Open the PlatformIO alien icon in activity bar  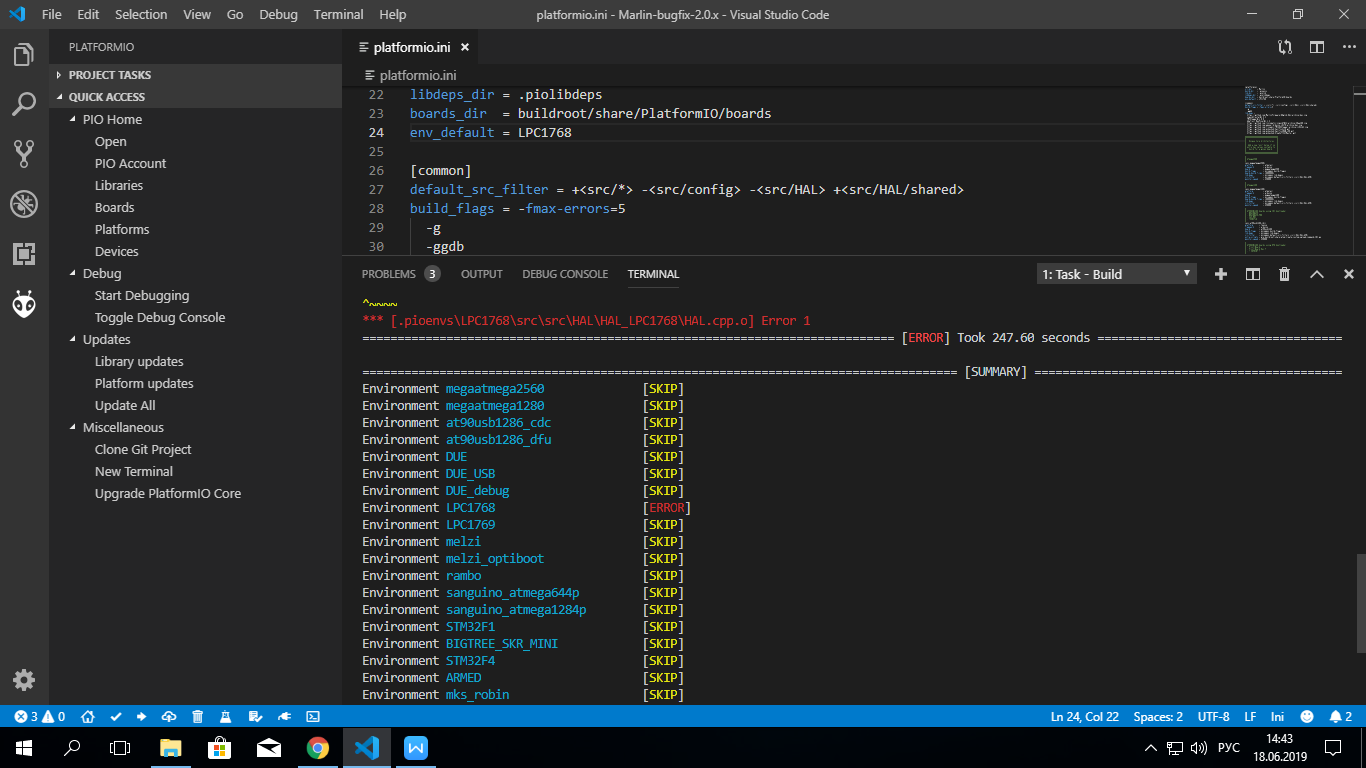pos(24,304)
